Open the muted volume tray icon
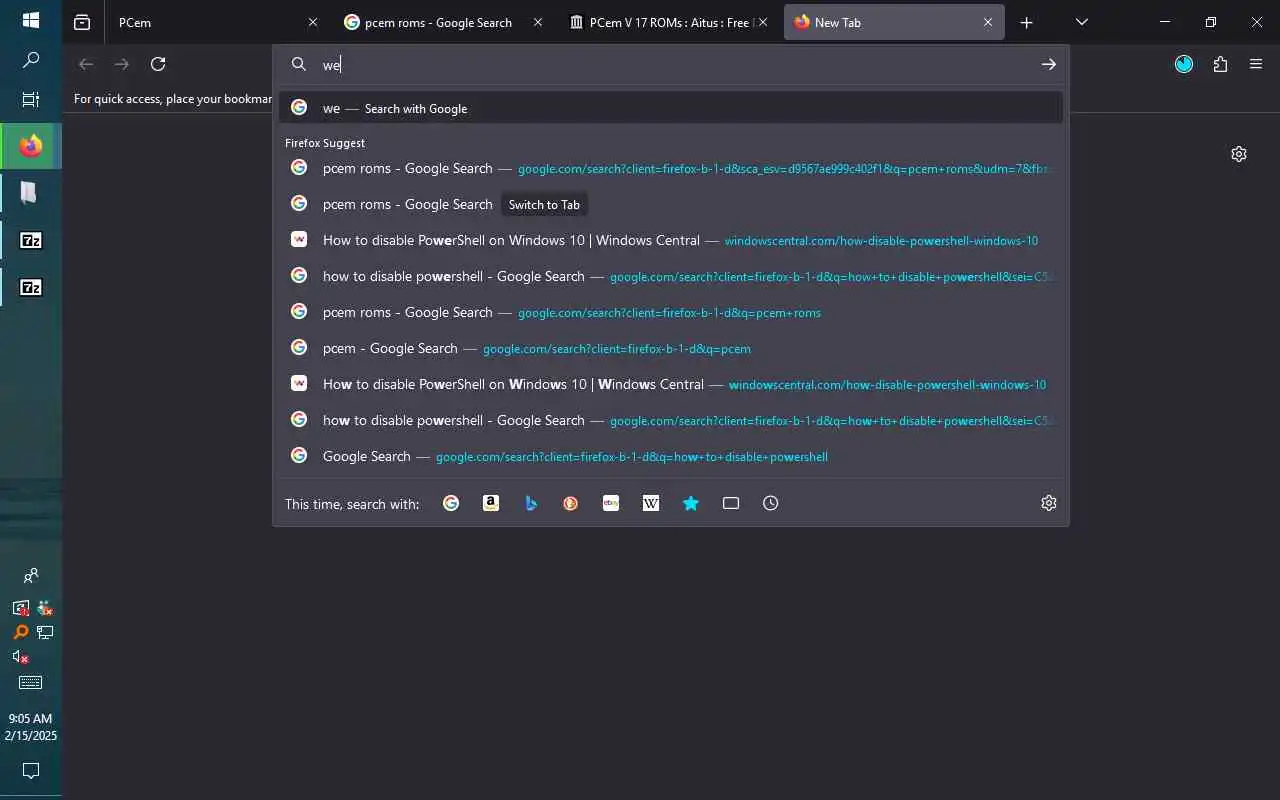 (x=20, y=657)
